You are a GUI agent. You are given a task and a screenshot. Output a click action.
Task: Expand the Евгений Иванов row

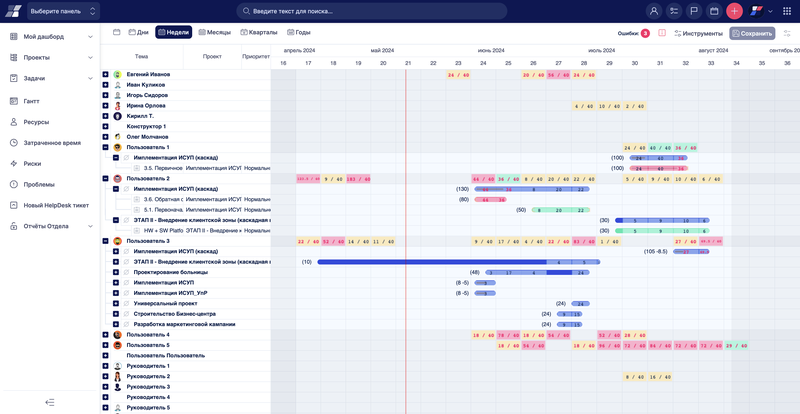click(105, 75)
